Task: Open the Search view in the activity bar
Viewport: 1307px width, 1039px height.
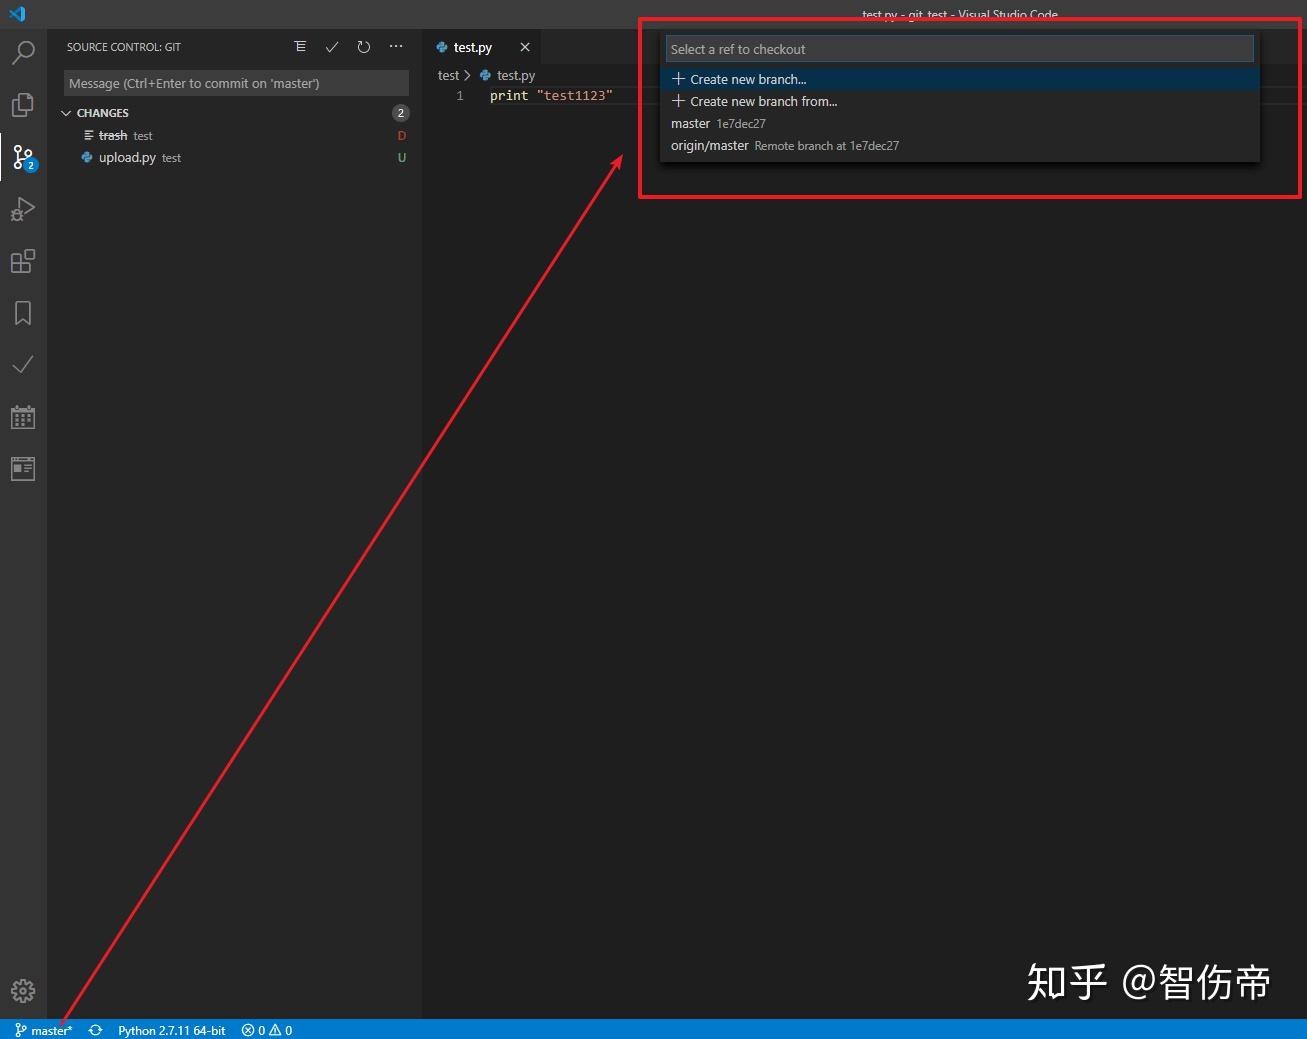Action: coord(23,52)
